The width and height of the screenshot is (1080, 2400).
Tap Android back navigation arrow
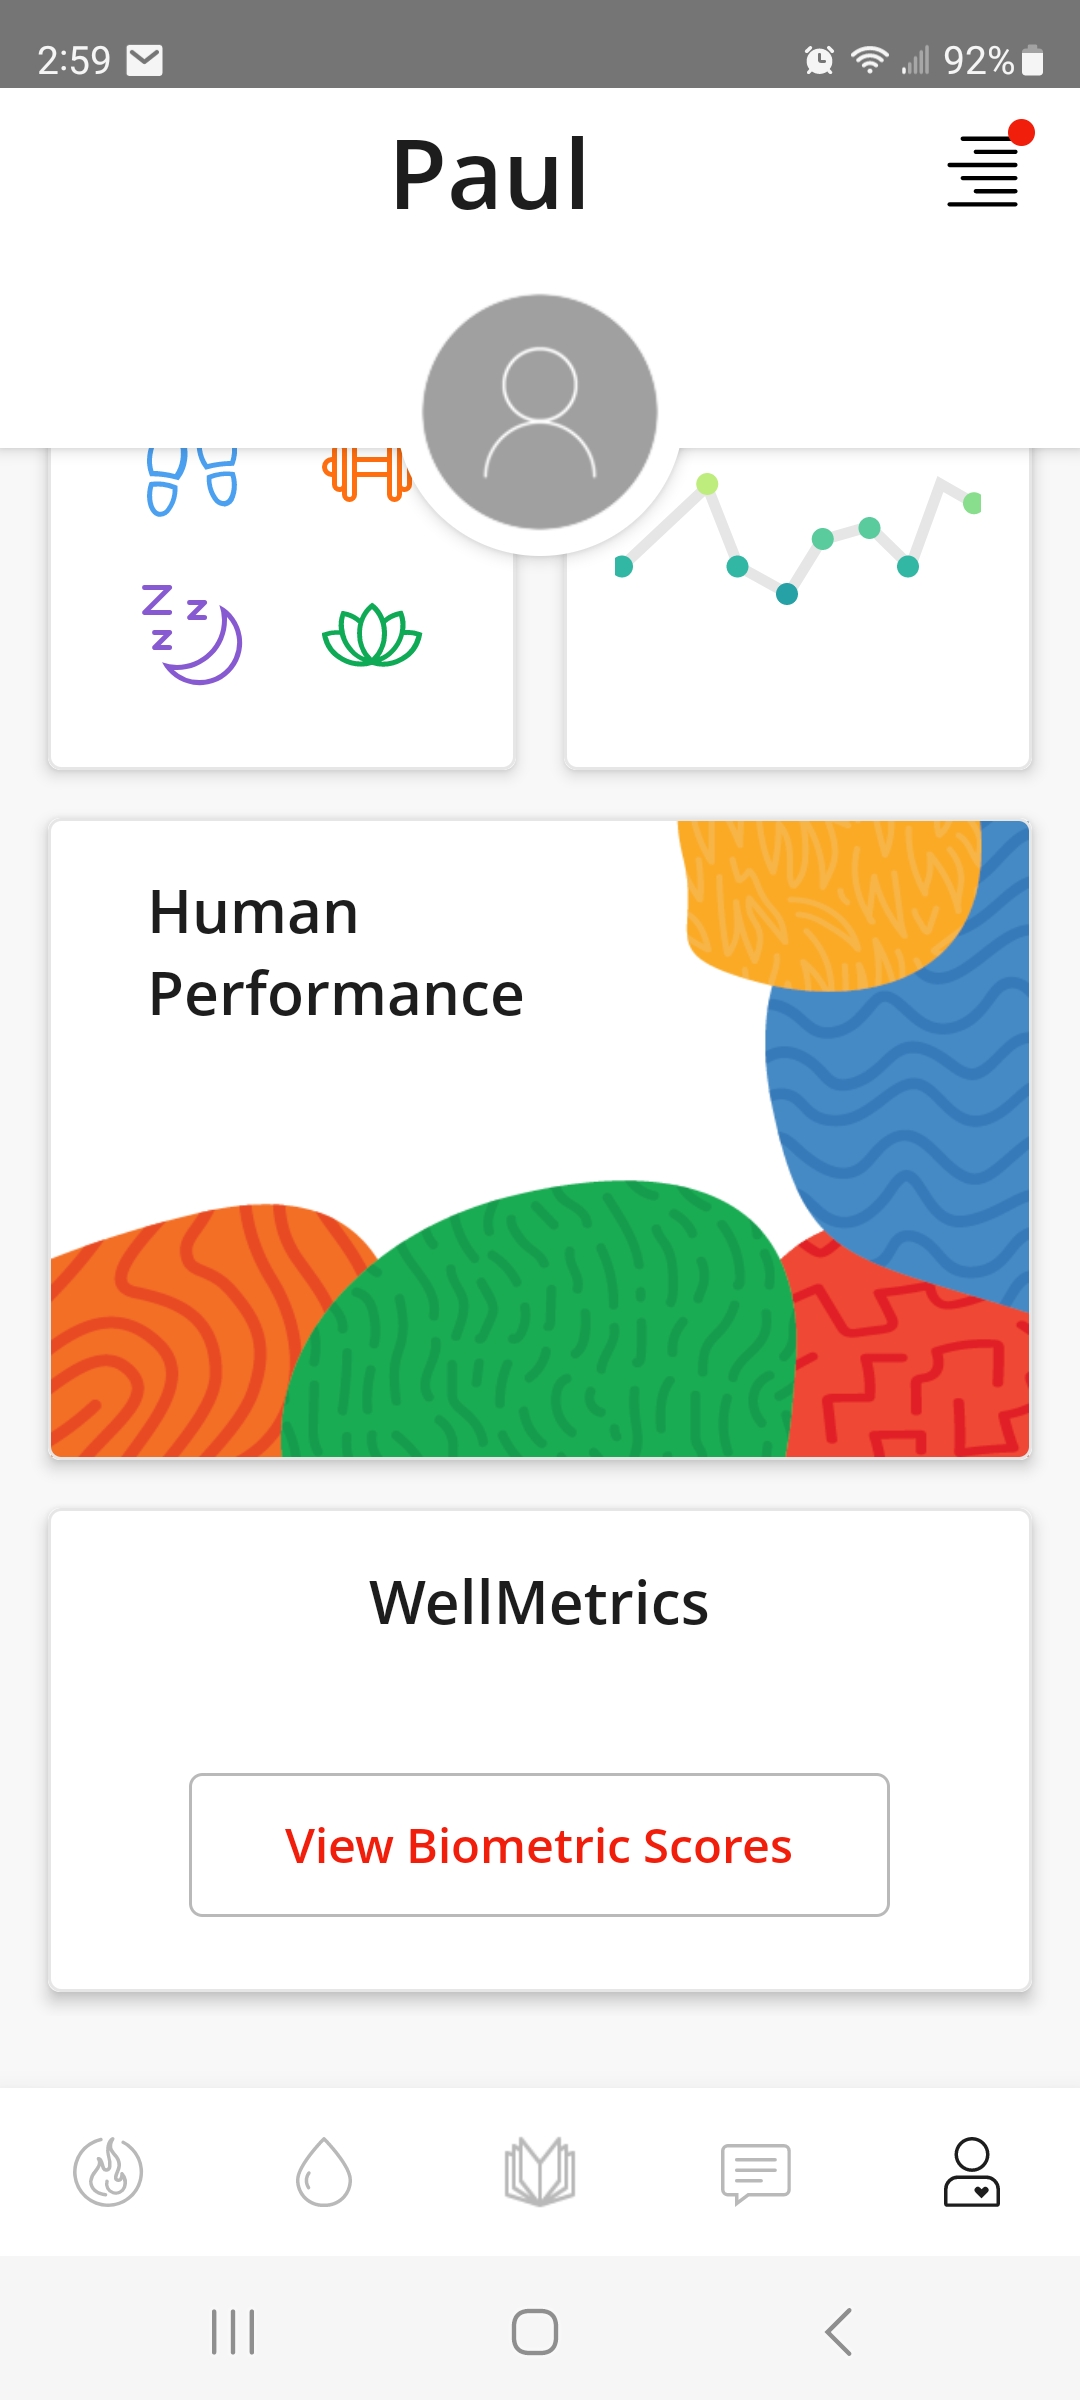point(838,2332)
